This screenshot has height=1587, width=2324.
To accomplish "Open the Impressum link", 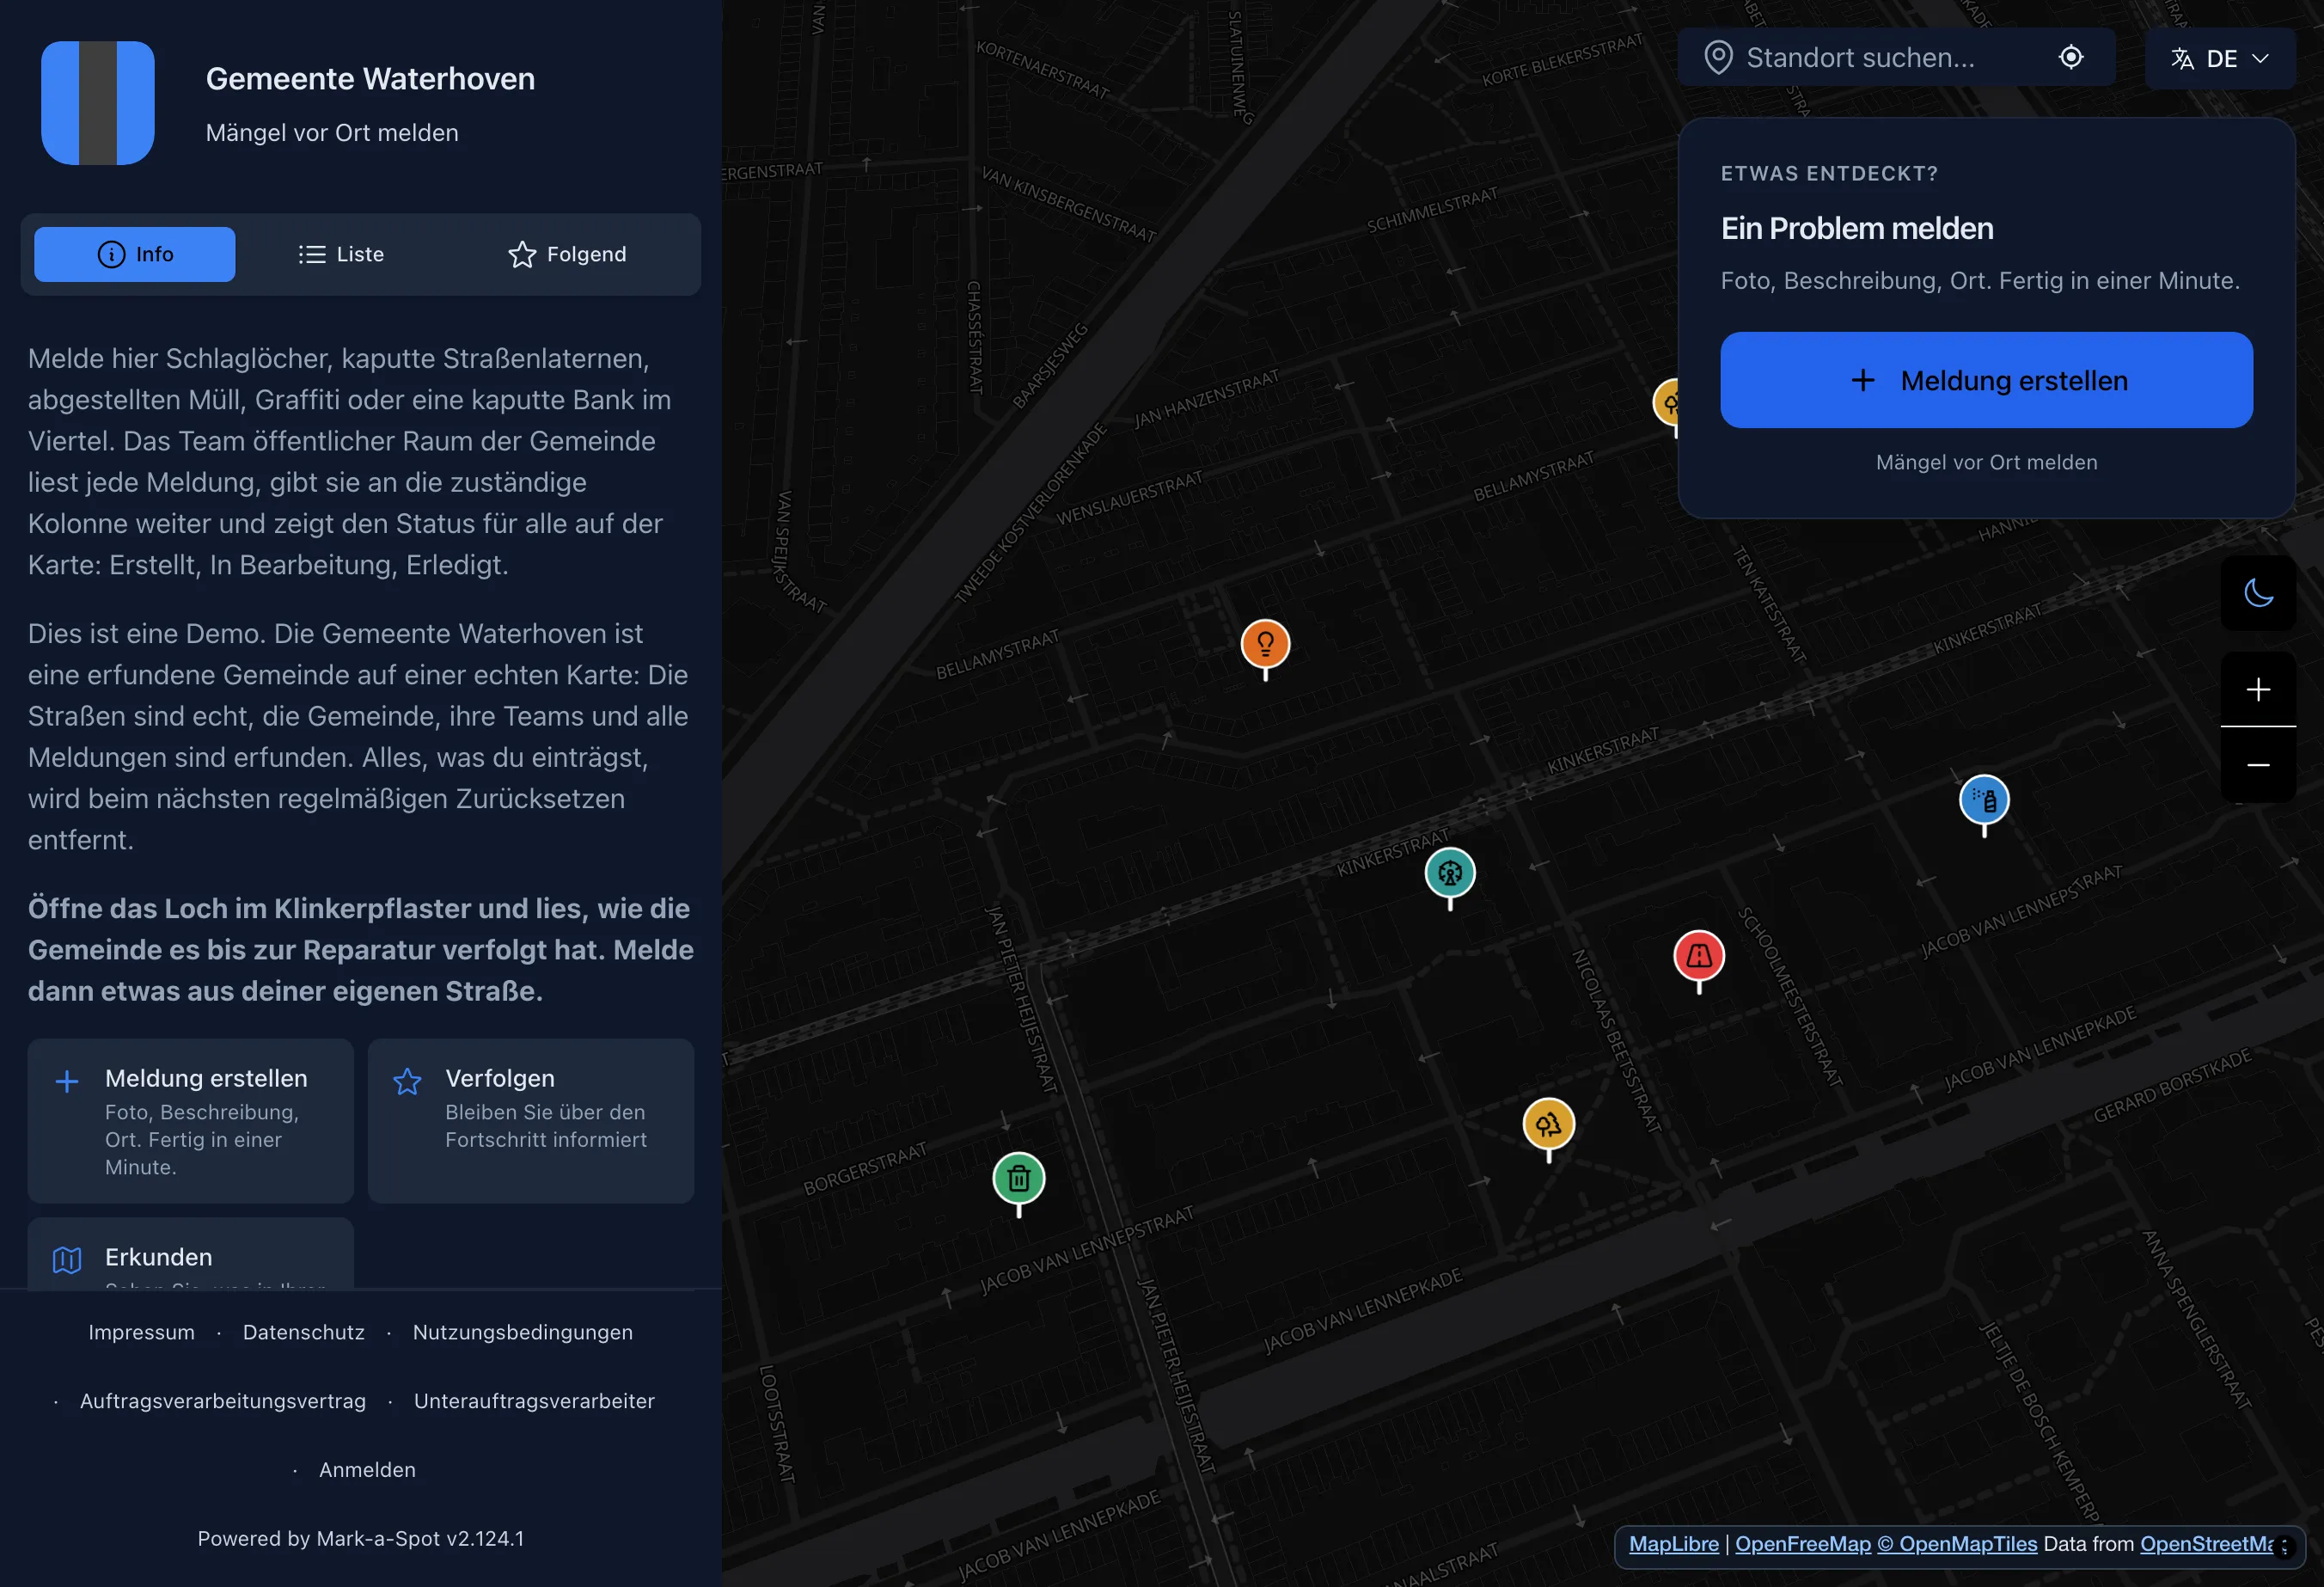I will [141, 1332].
